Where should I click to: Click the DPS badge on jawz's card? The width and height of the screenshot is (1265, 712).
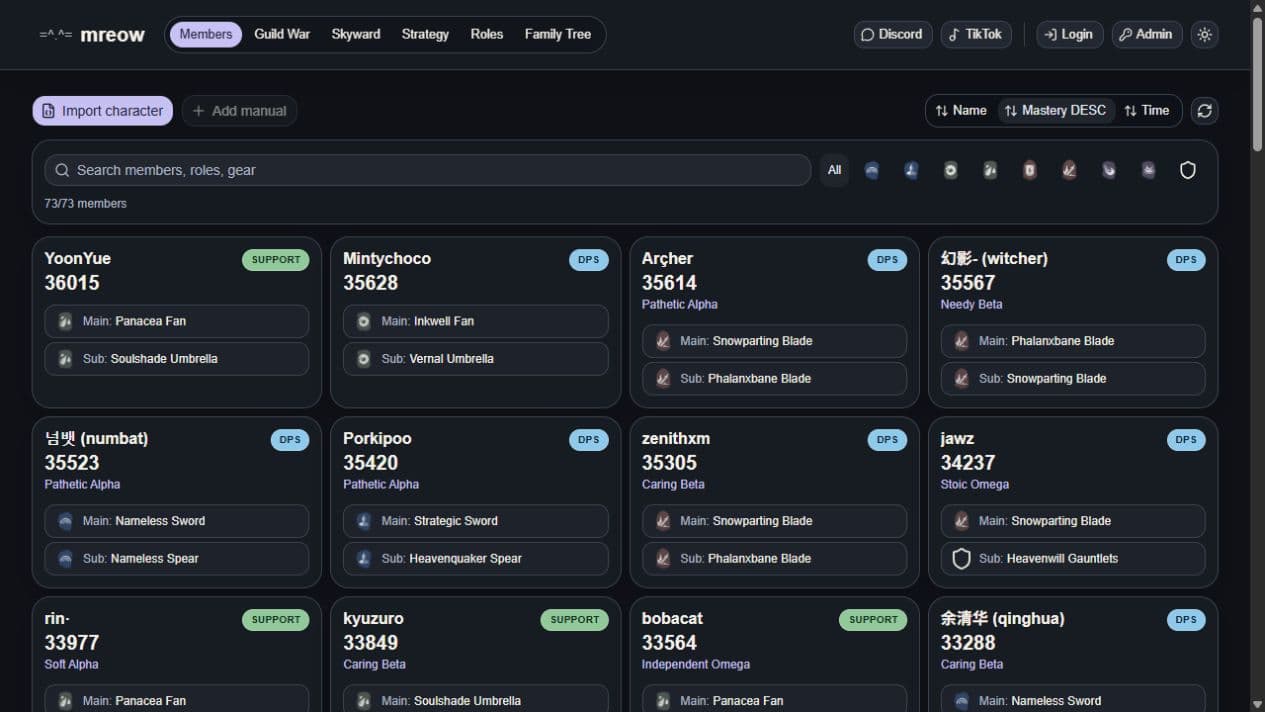(x=1186, y=440)
